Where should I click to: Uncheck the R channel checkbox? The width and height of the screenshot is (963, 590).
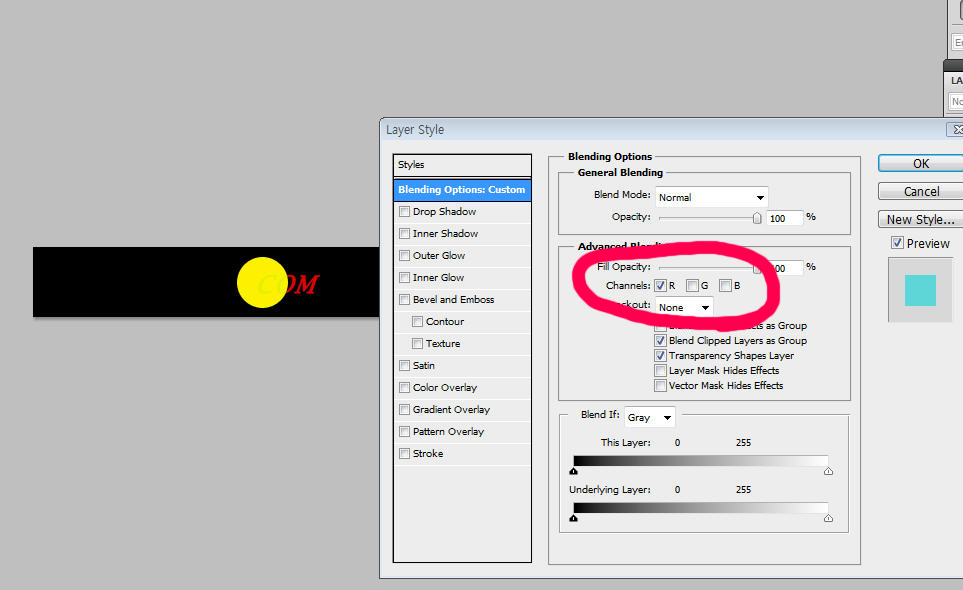(x=660, y=286)
